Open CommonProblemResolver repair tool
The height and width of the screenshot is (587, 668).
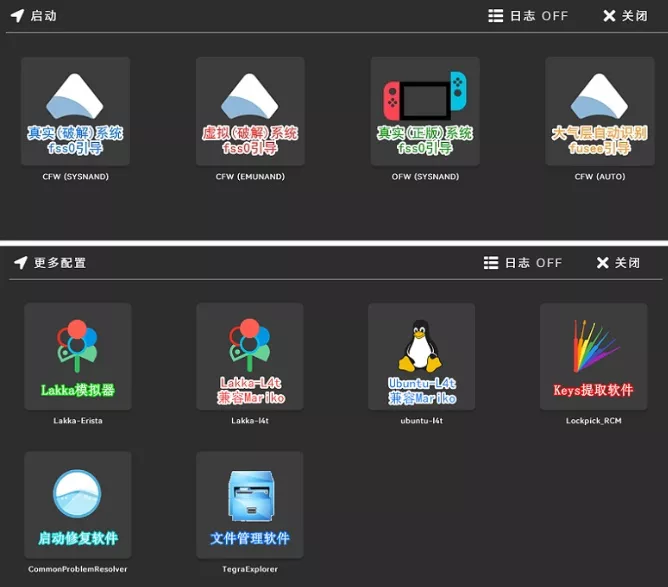78,505
